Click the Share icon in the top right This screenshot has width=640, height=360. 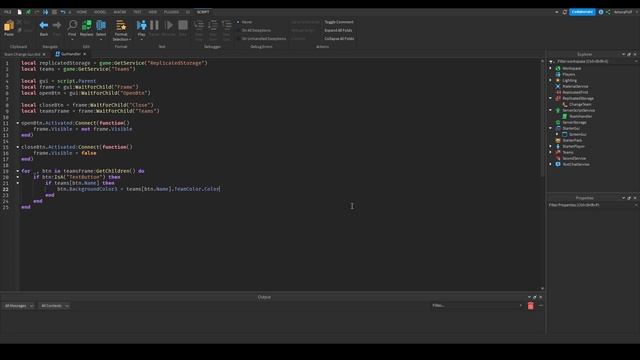tap(608, 12)
